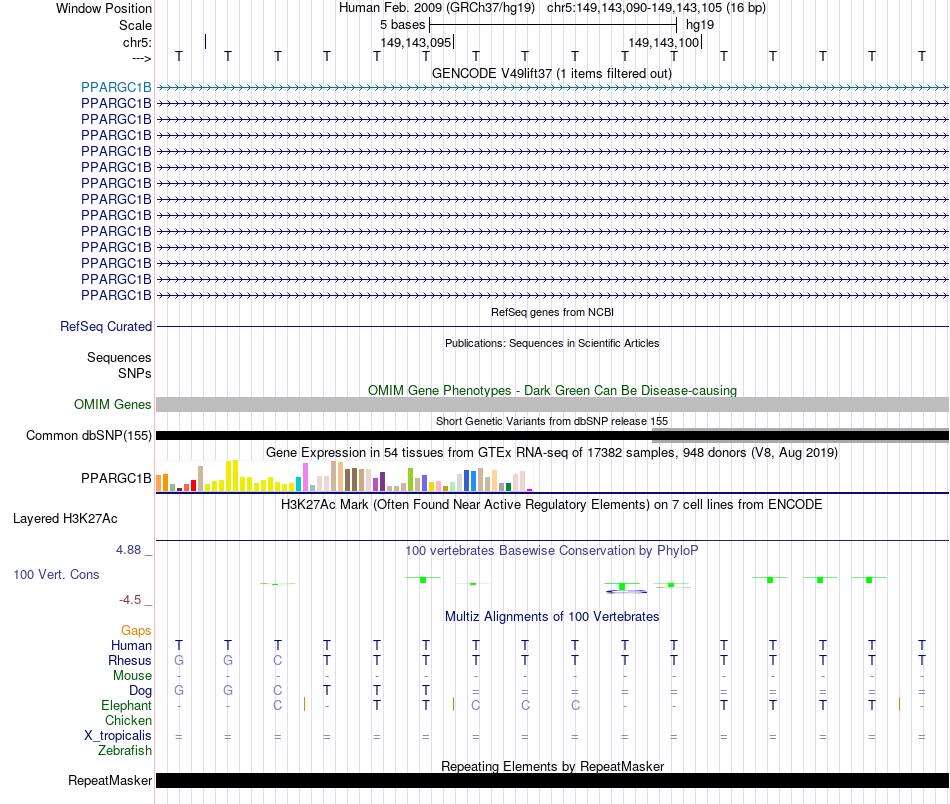Click the blue negative PhyloP conservation bar

click(x=626, y=591)
